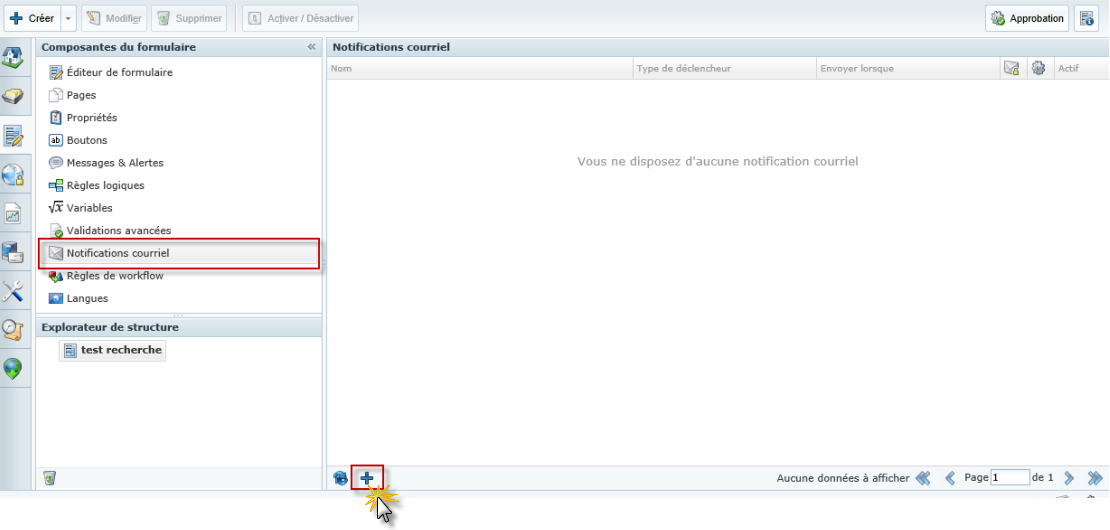The height and width of the screenshot is (530, 1110).
Task: Sort by Envoyer lorsque column
Action: [x=908, y=69]
